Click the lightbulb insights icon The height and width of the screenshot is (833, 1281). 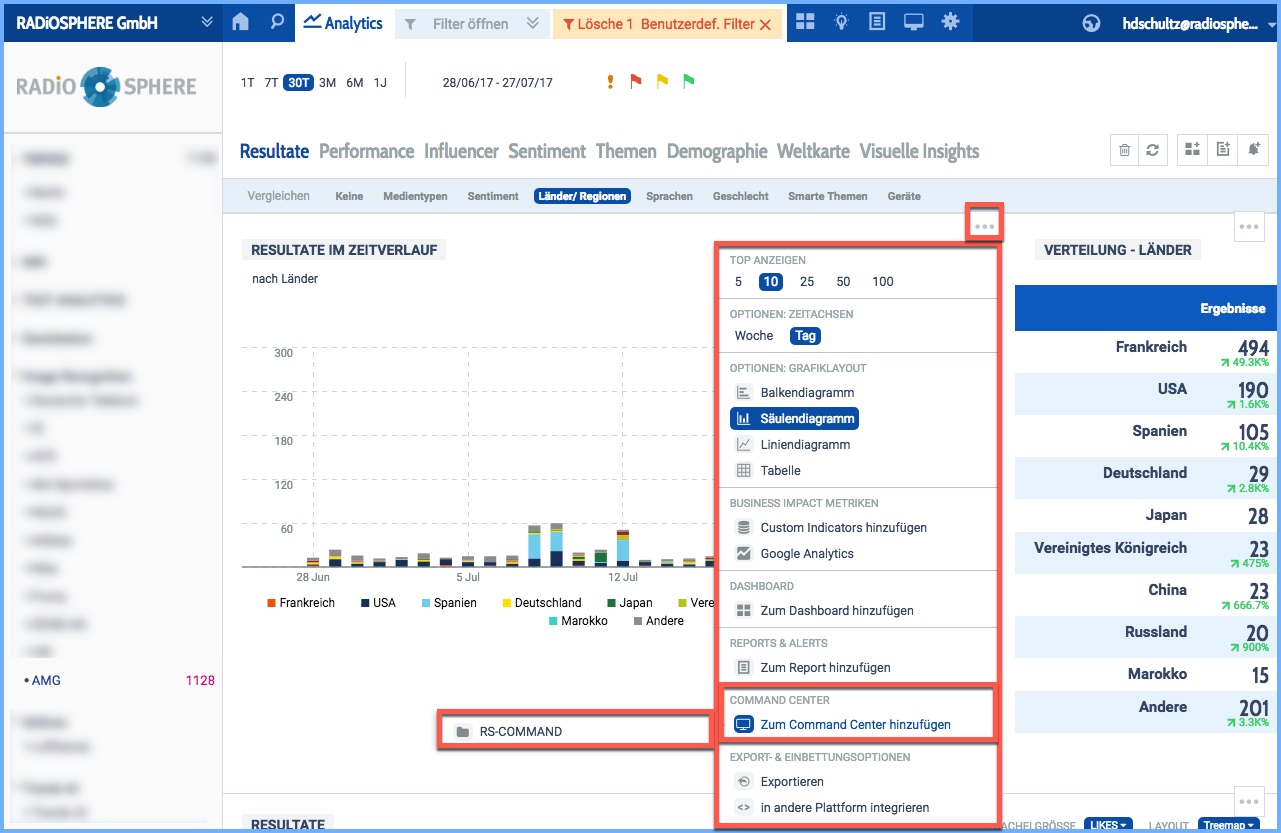point(841,21)
